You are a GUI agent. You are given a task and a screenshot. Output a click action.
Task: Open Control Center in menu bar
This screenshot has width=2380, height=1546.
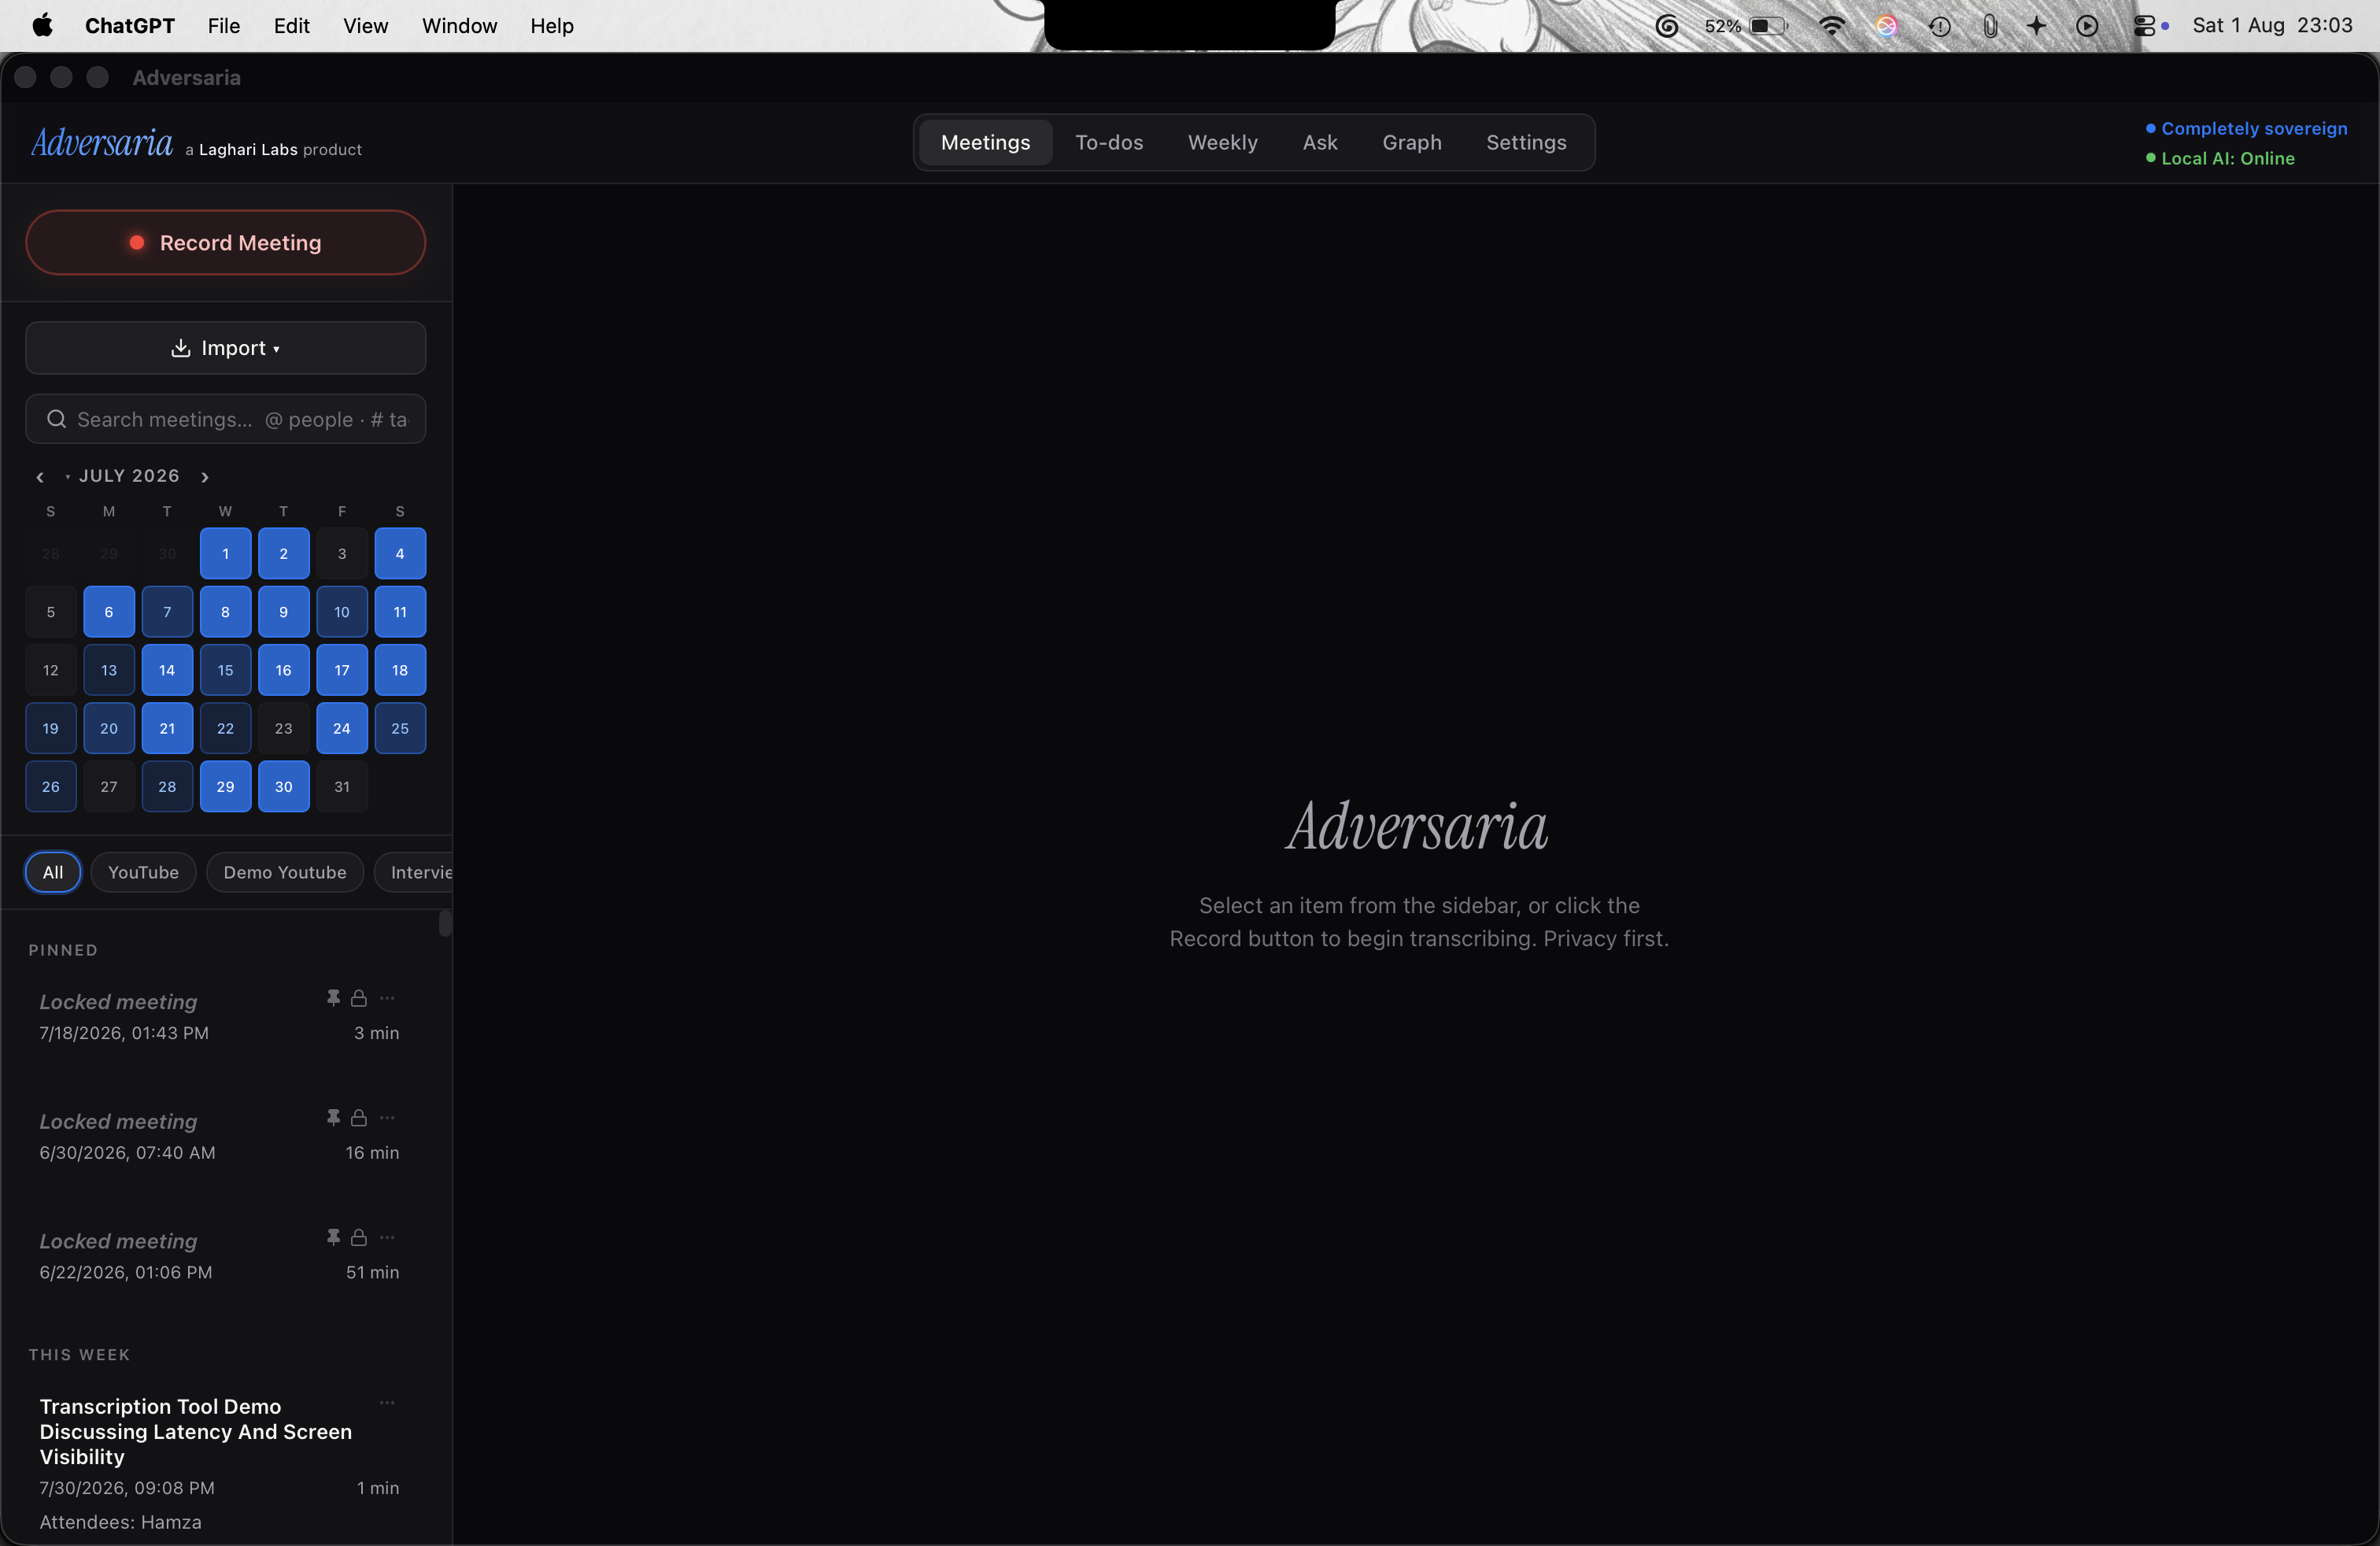pos(2143,26)
